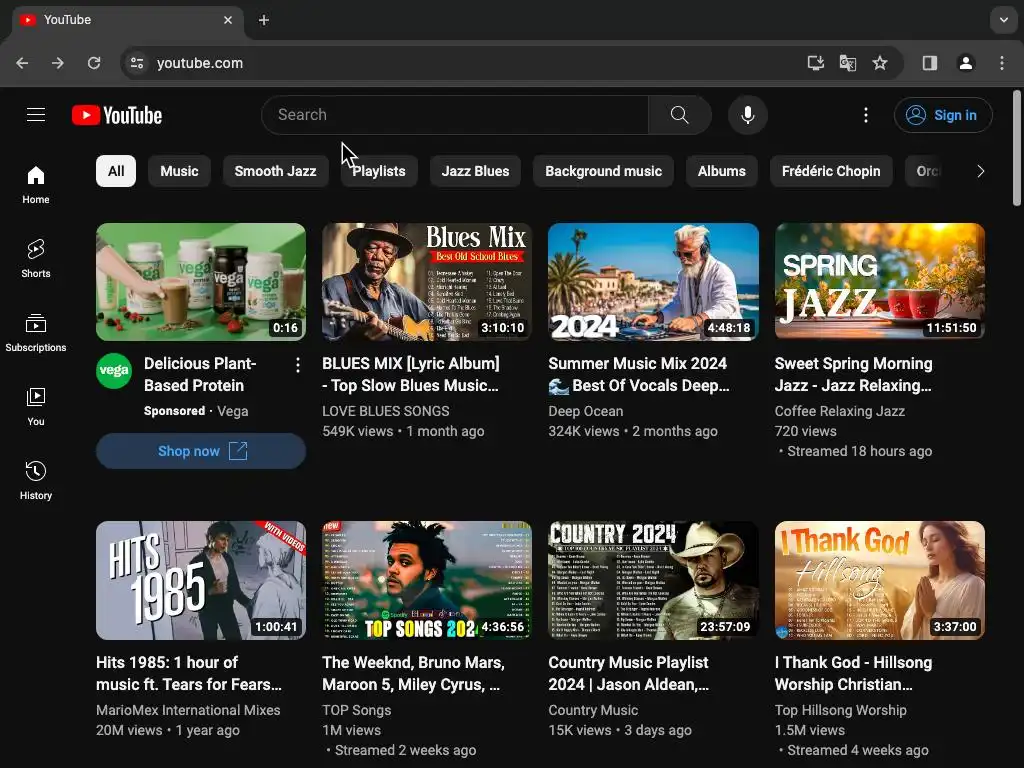Select the Music filter chip
Screen dimensions: 1024x768
pos(180,171)
